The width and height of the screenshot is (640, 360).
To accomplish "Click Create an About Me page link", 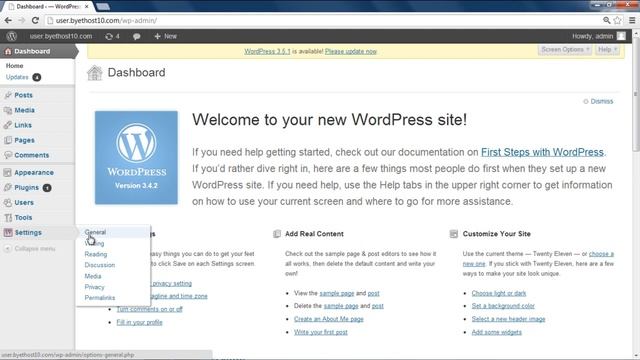I will (x=329, y=319).
